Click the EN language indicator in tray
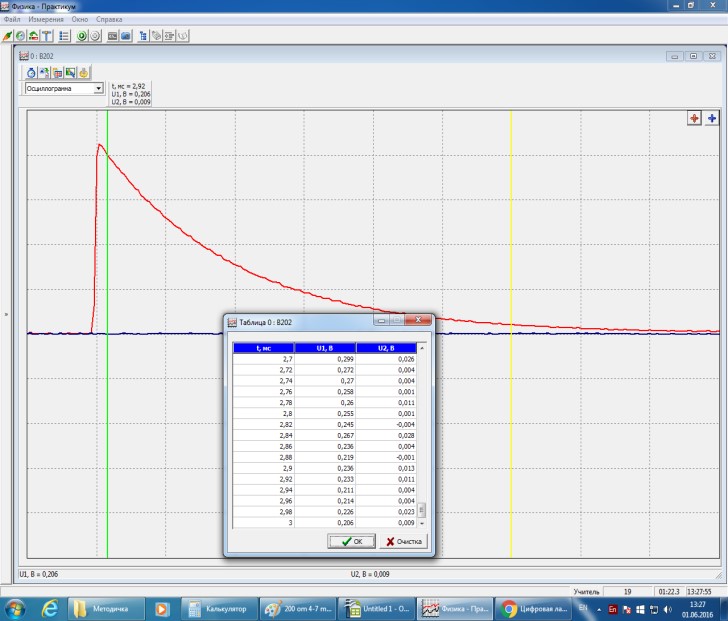Viewport: 728px width, 621px height. point(584,608)
